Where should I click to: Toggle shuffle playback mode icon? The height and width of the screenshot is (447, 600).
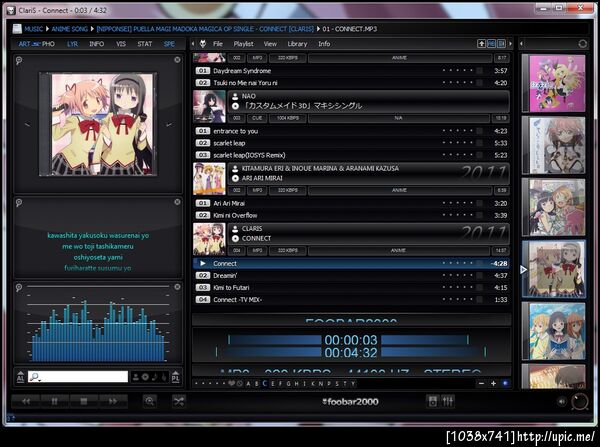(179, 401)
